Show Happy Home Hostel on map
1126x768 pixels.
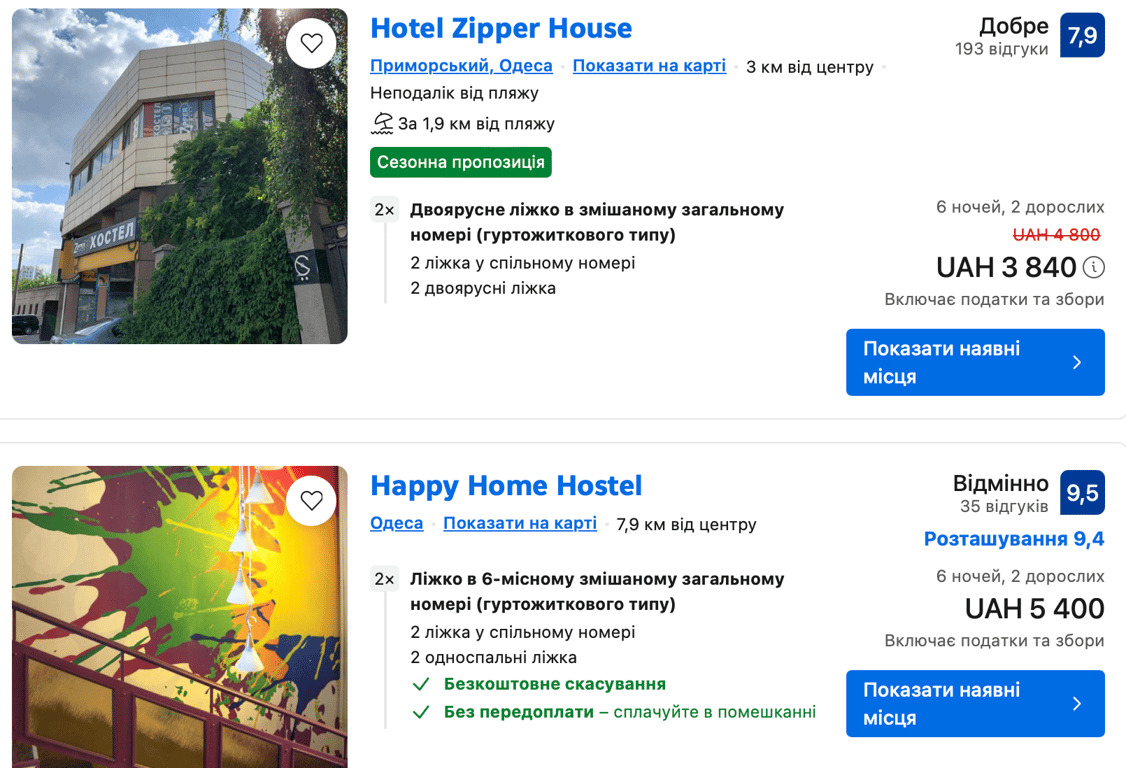(520, 524)
